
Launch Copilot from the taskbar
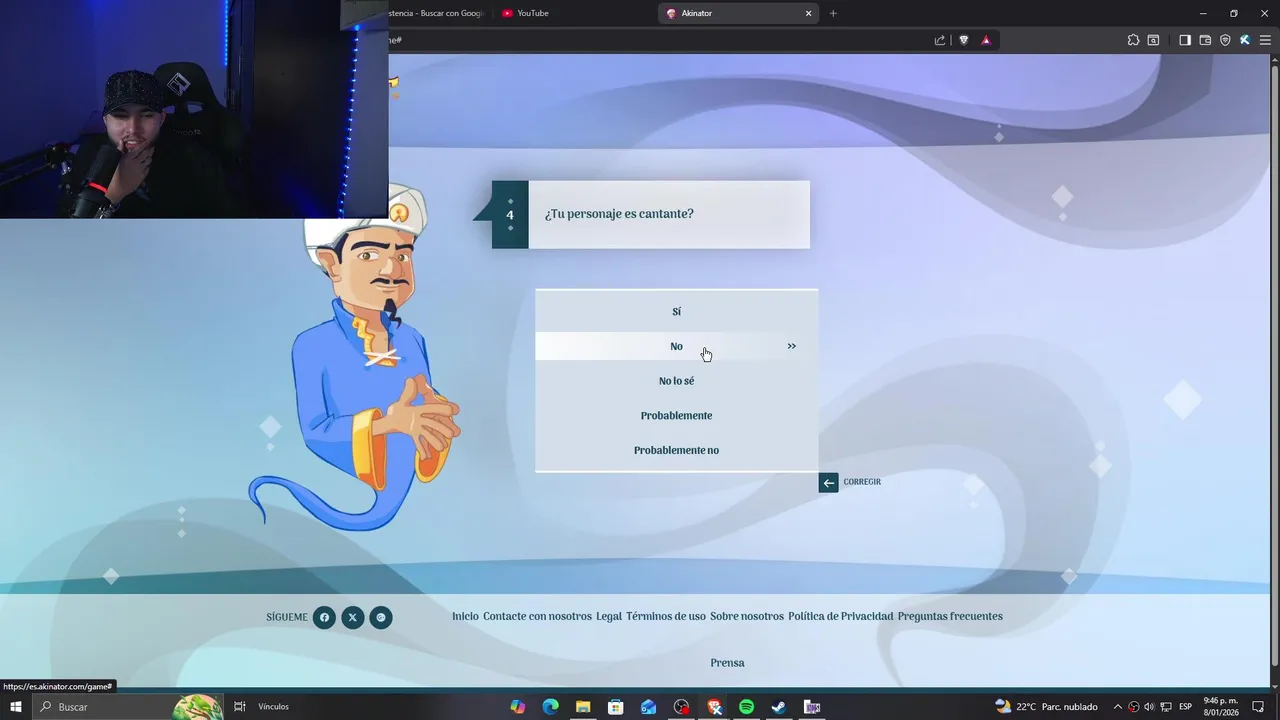(x=518, y=707)
